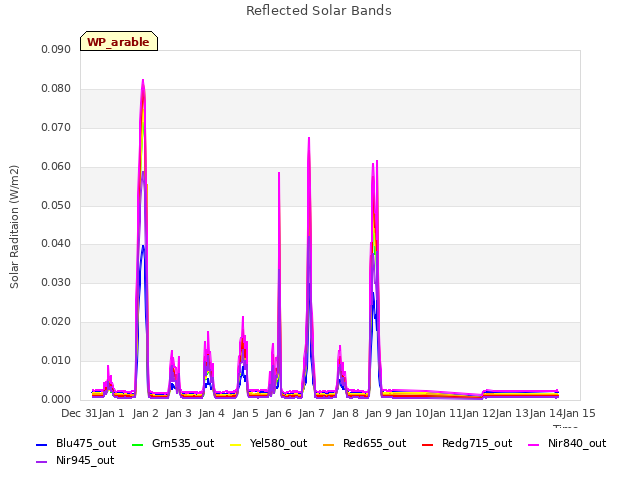The height and width of the screenshot is (480, 640).
Task: Click the Jan 5 x-axis date label
Action: coord(245,413)
